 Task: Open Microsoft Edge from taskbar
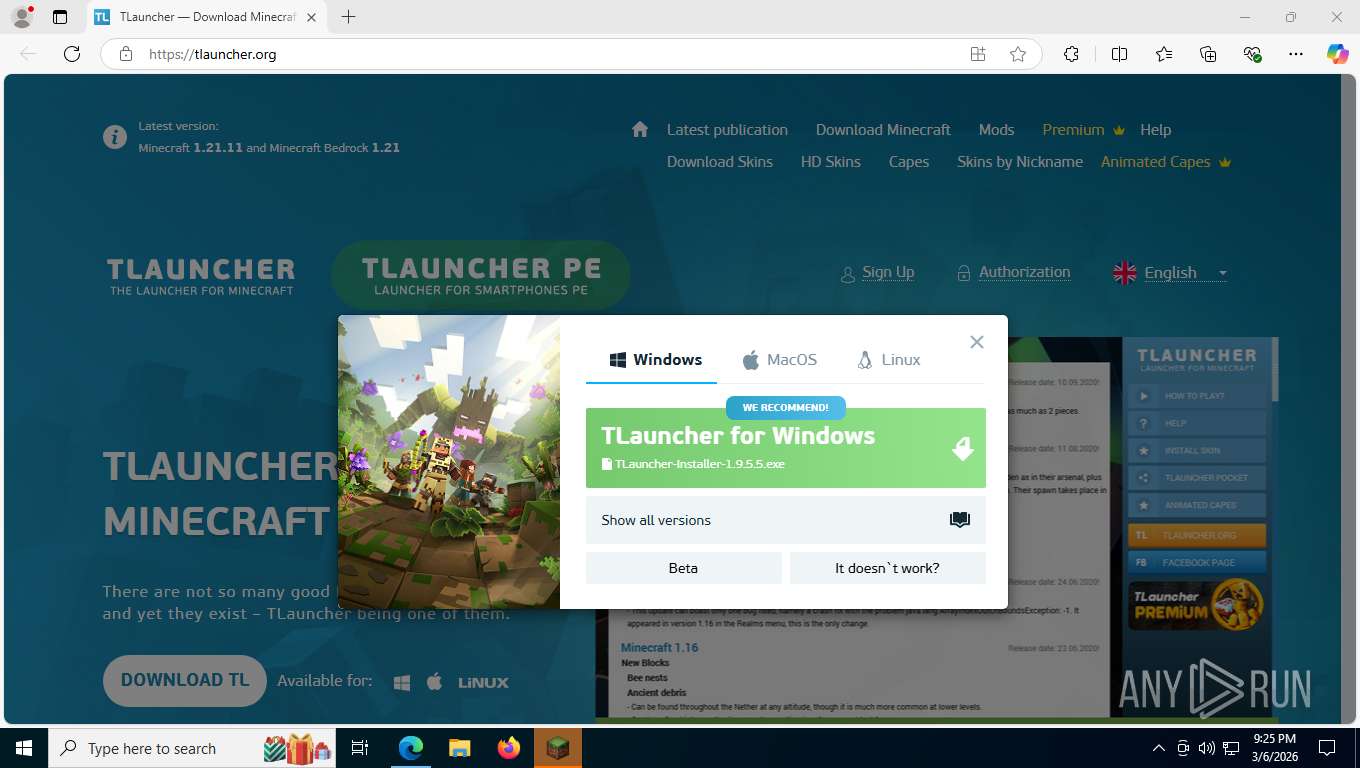coord(411,748)
